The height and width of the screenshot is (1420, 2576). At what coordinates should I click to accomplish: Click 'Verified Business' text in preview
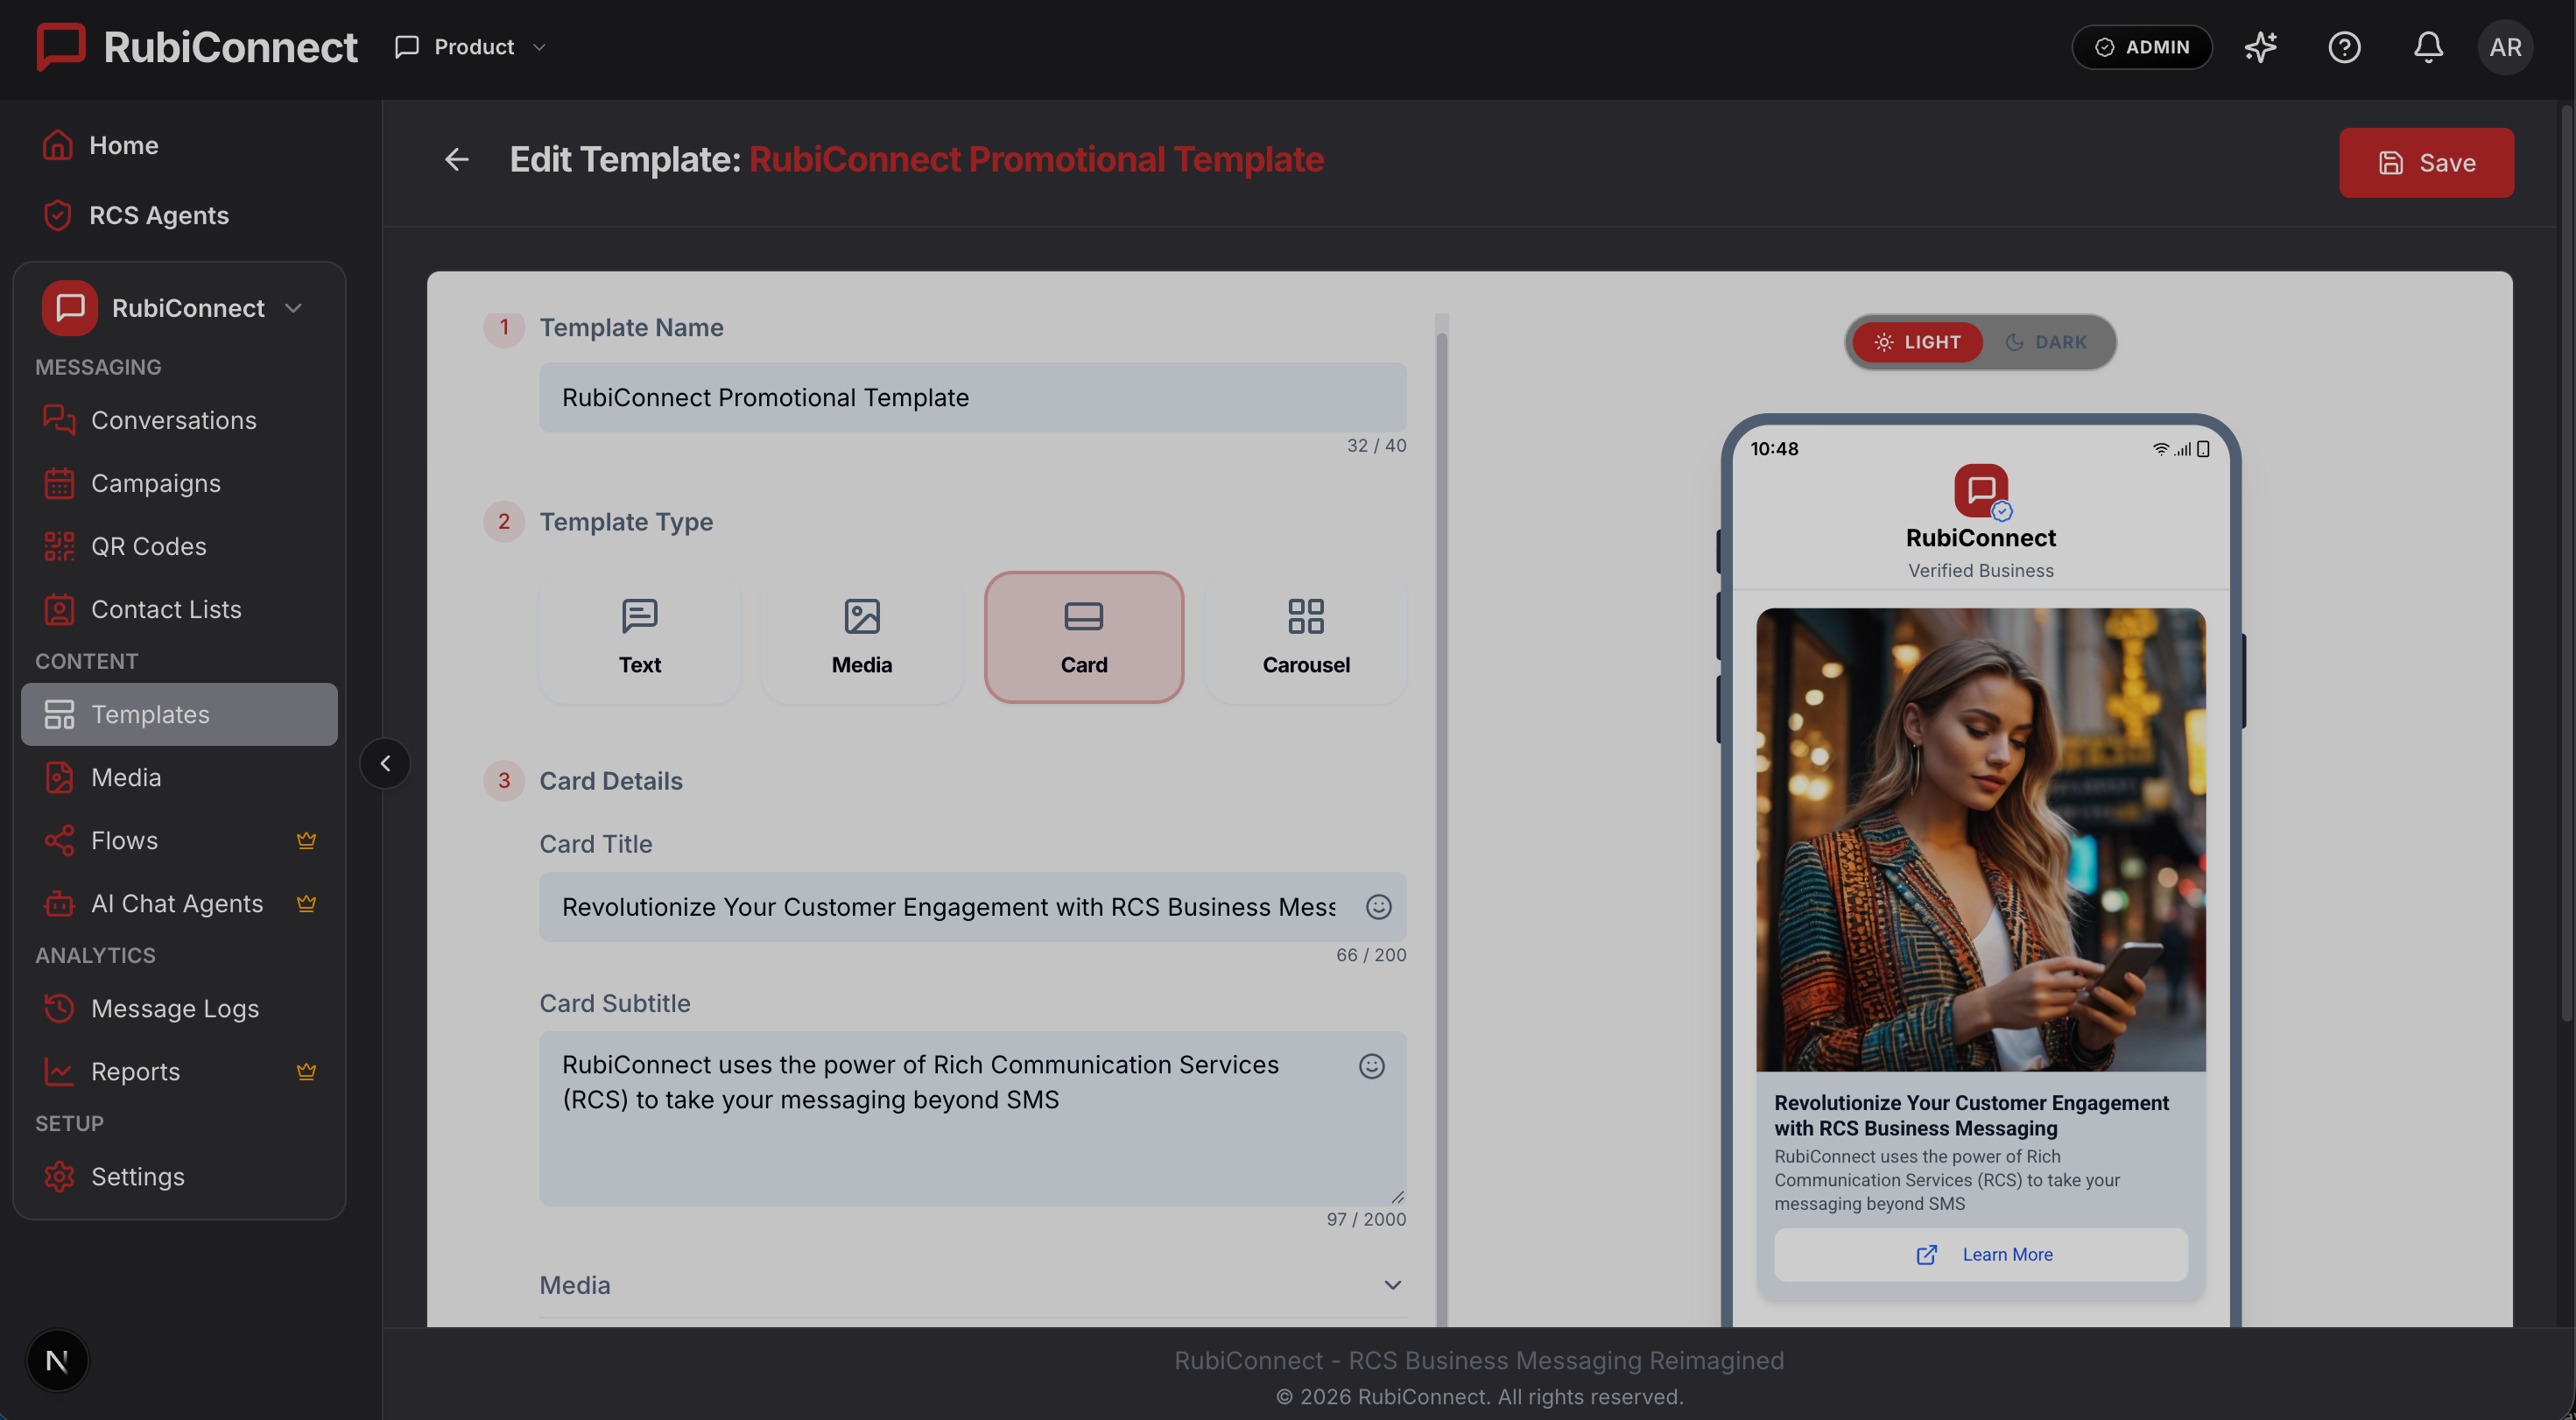click(1980, 570)
